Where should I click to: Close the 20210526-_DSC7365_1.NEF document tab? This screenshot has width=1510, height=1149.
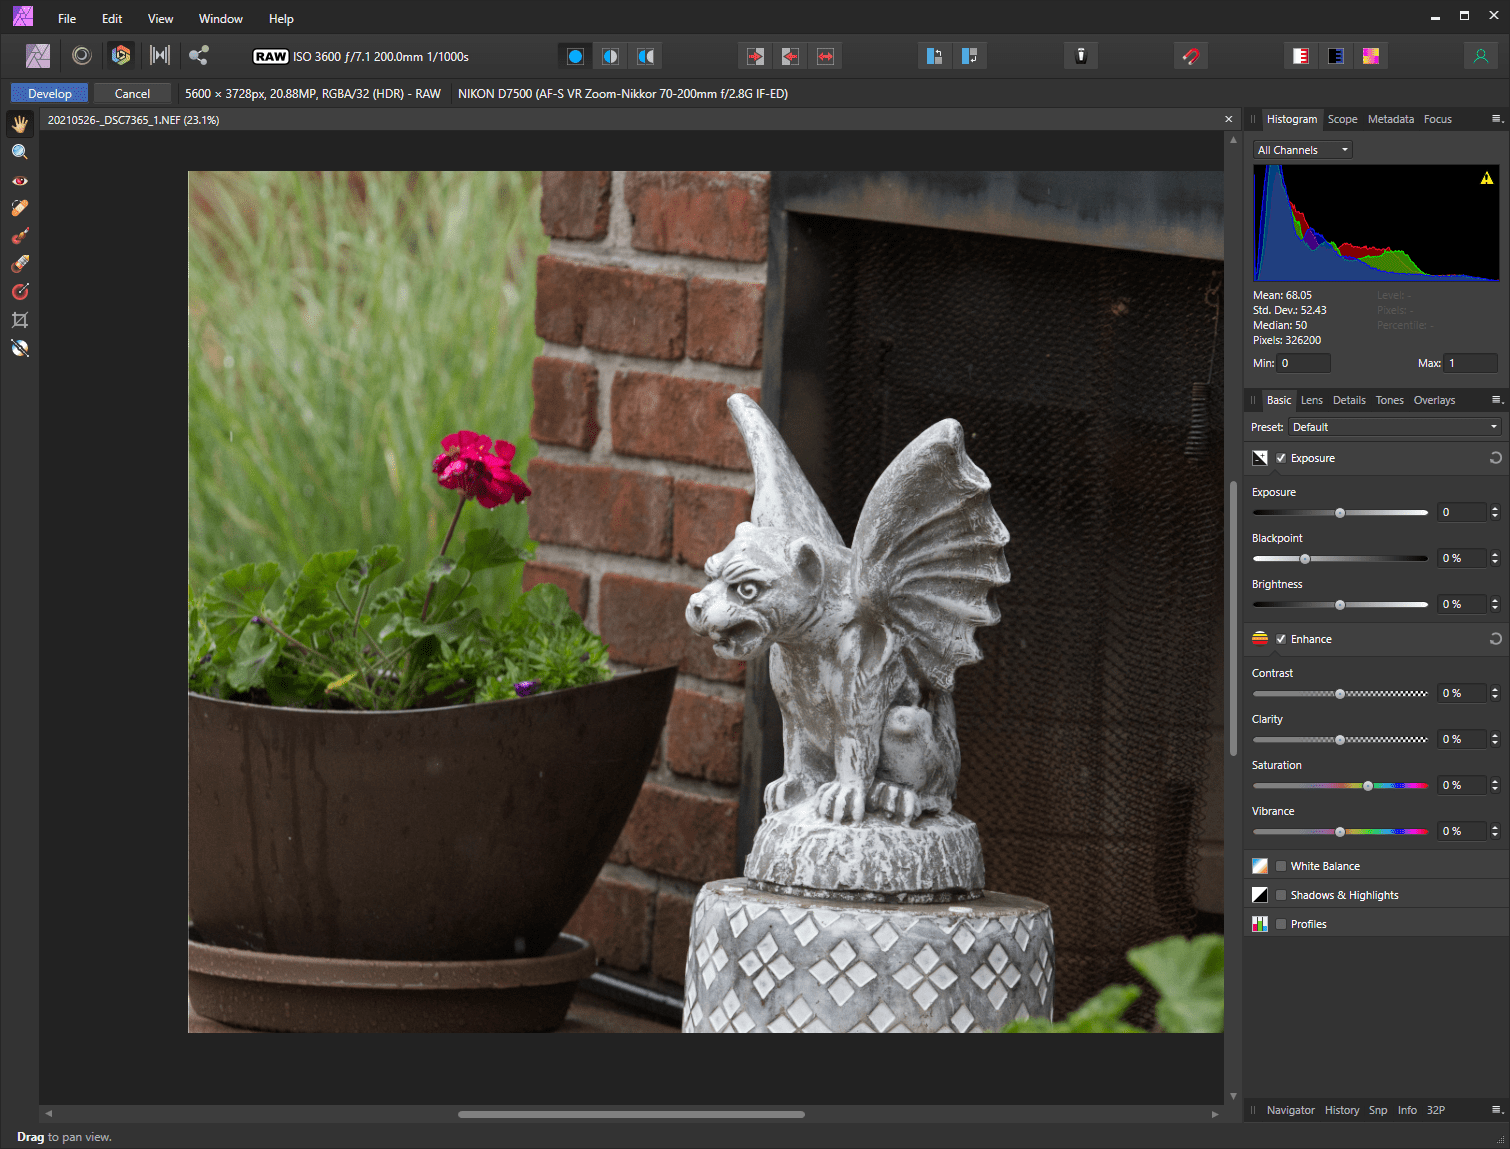(x=1229, y=119)
